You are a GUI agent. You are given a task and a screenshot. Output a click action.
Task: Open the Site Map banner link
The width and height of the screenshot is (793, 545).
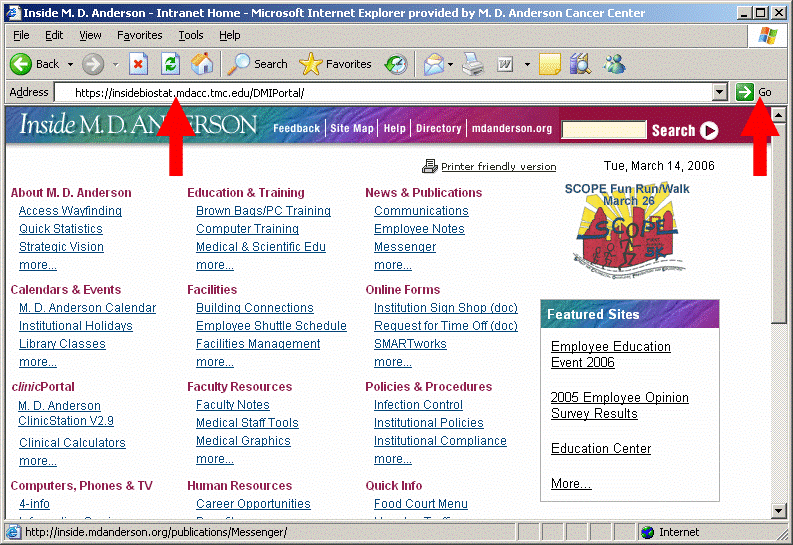(352, 128)
